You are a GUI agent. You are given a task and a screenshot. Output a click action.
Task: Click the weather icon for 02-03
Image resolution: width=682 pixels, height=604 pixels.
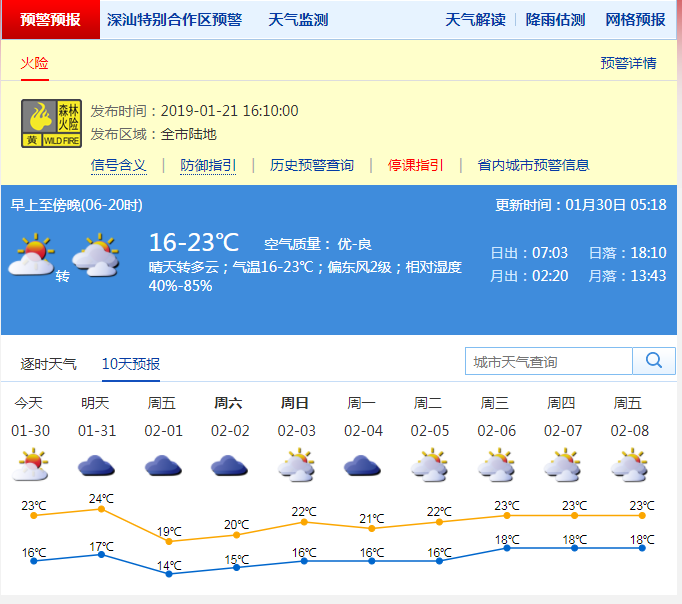[x=295, y=465]
